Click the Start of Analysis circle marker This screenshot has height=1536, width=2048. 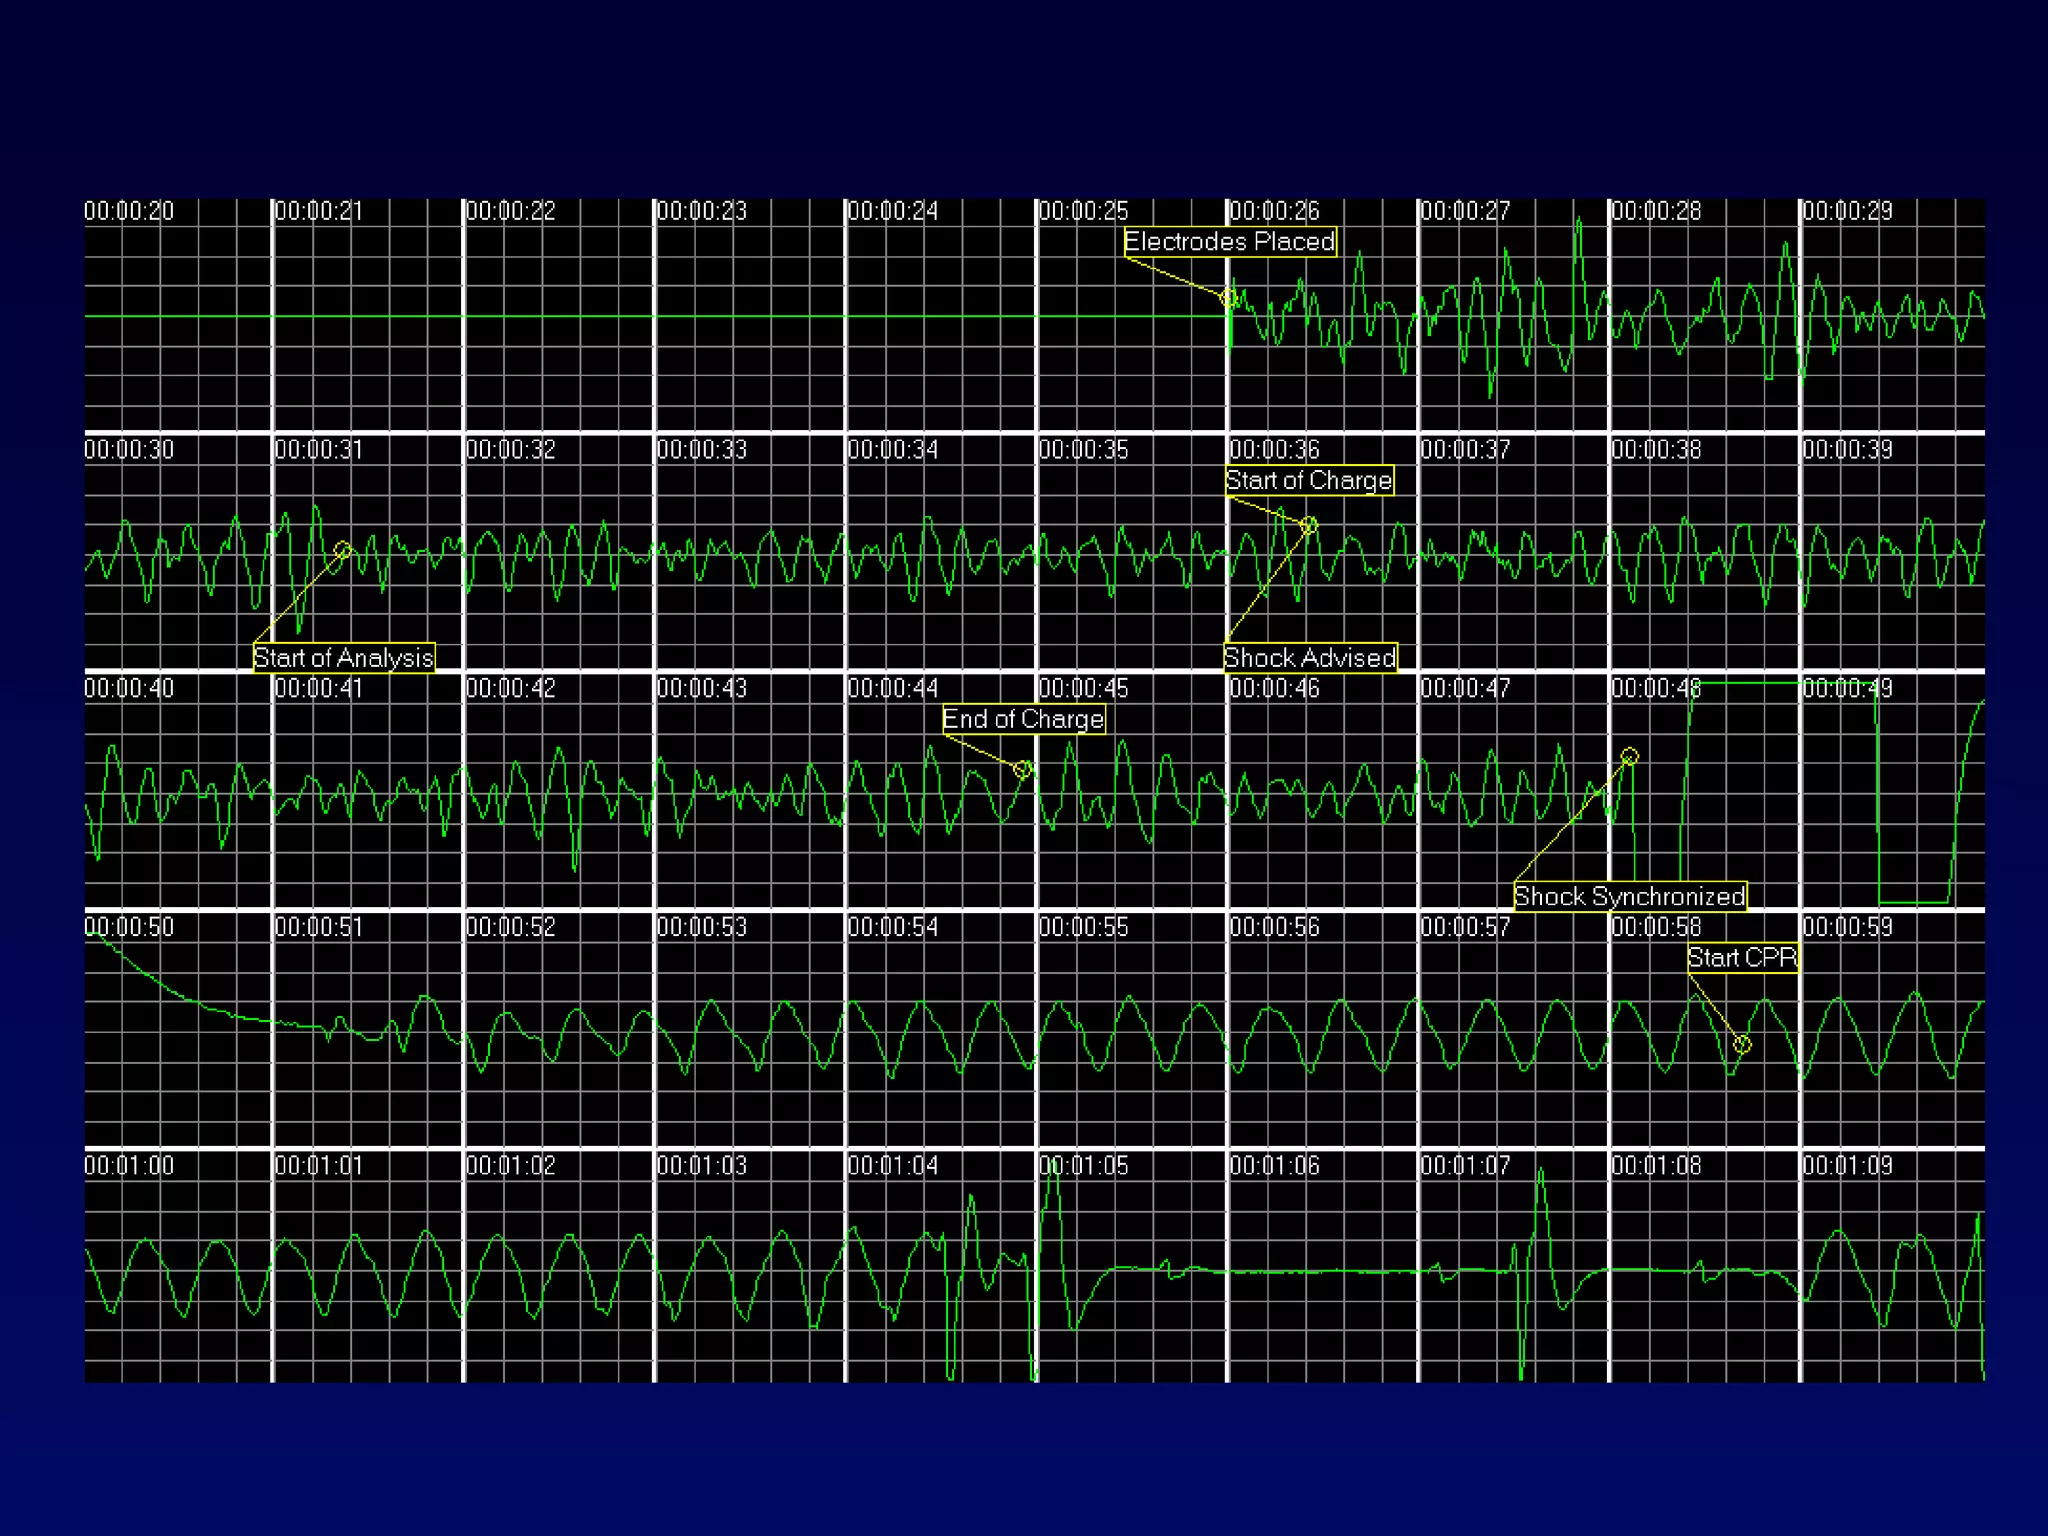(343, 550)
